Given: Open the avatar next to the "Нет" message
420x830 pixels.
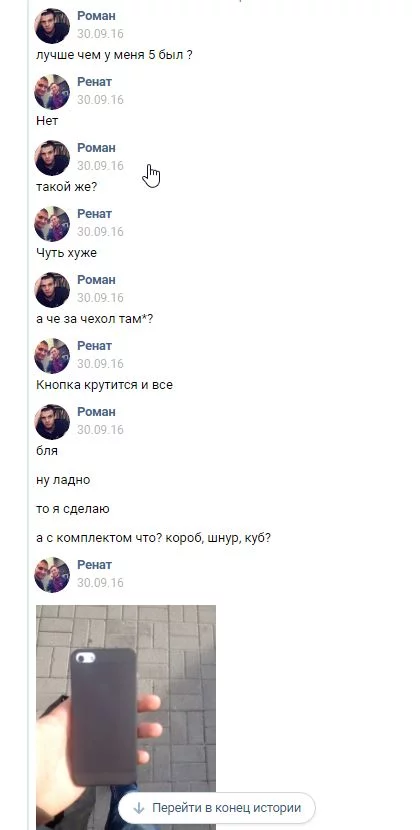Looking at the screenshot, I should pos(52,92).
